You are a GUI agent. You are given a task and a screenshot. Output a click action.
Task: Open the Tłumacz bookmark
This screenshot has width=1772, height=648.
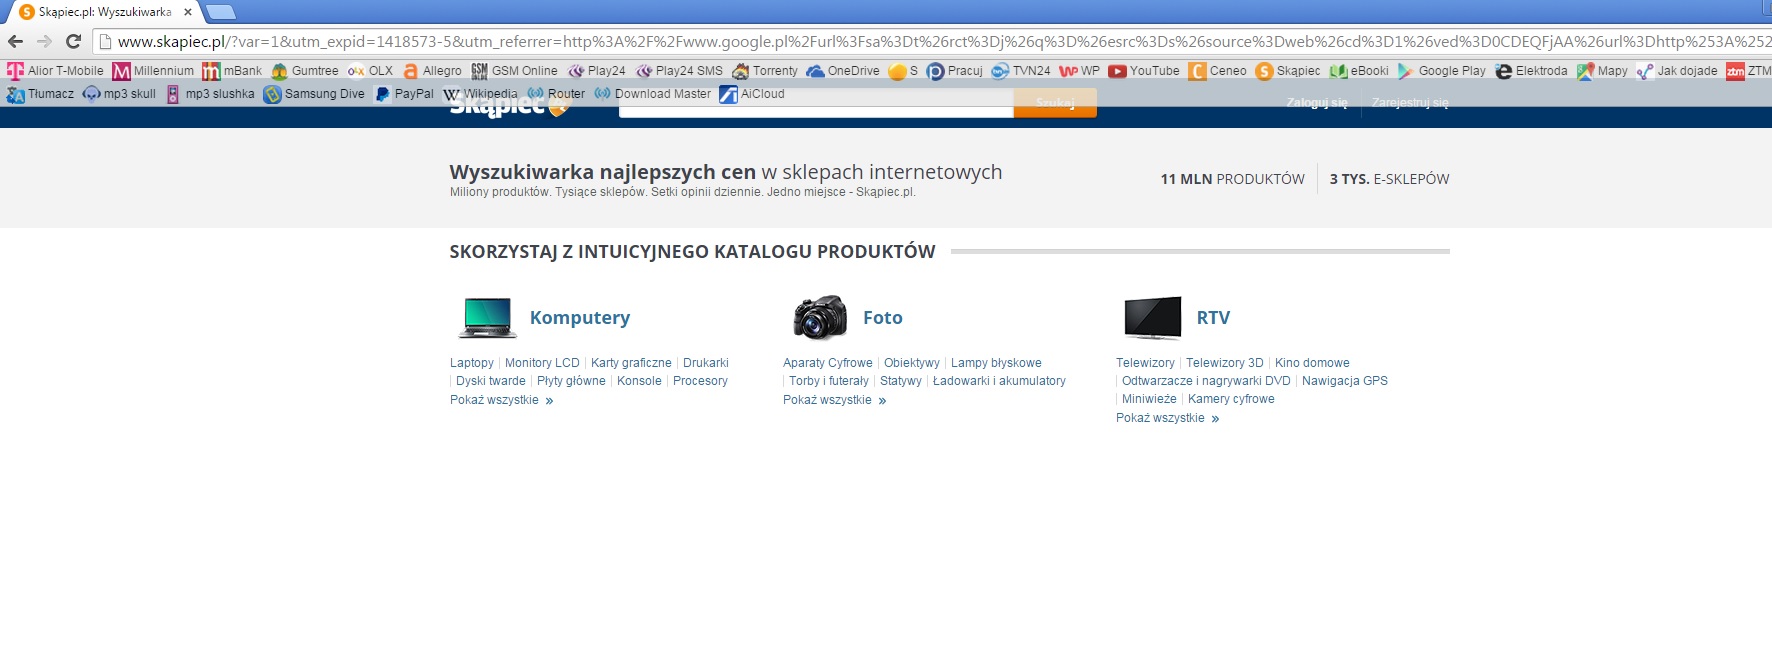(x=41, y=94)
